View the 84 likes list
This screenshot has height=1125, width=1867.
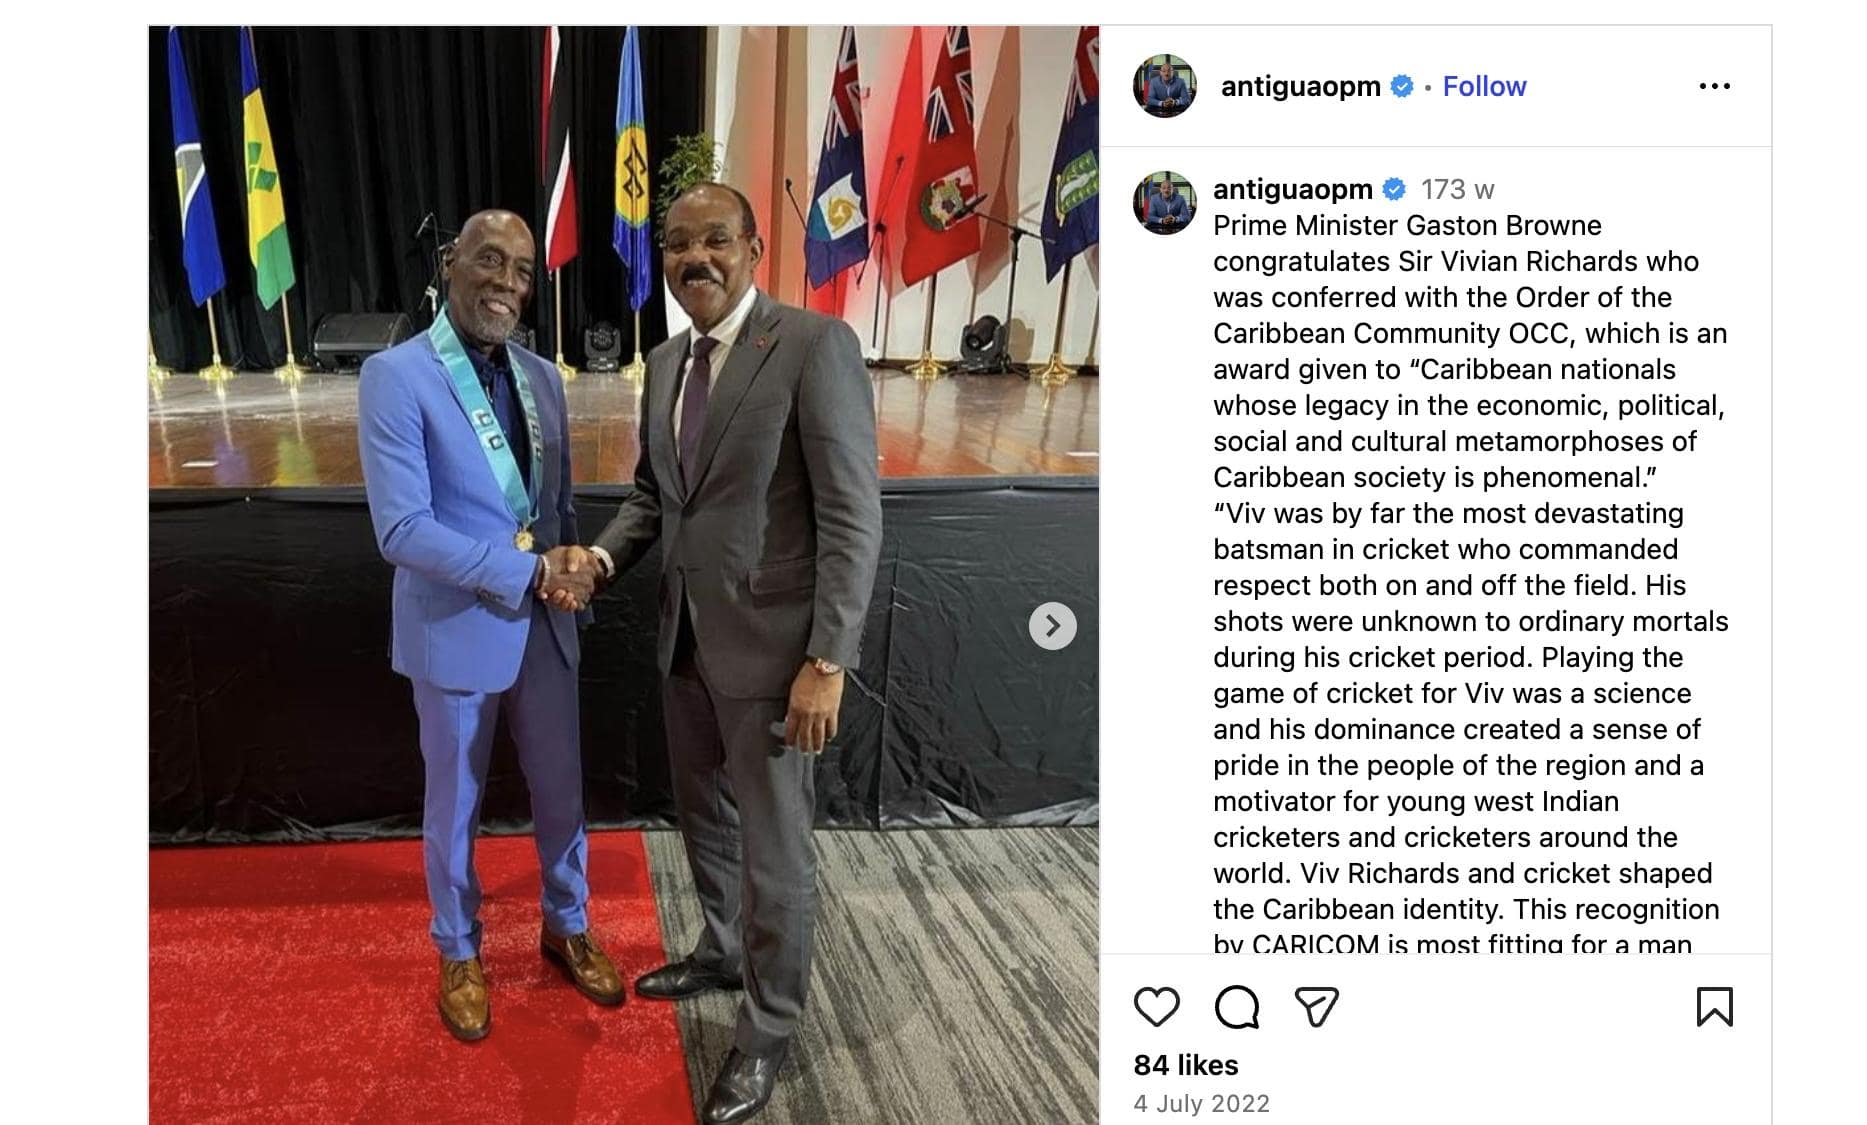(x=1185, y=1065)
